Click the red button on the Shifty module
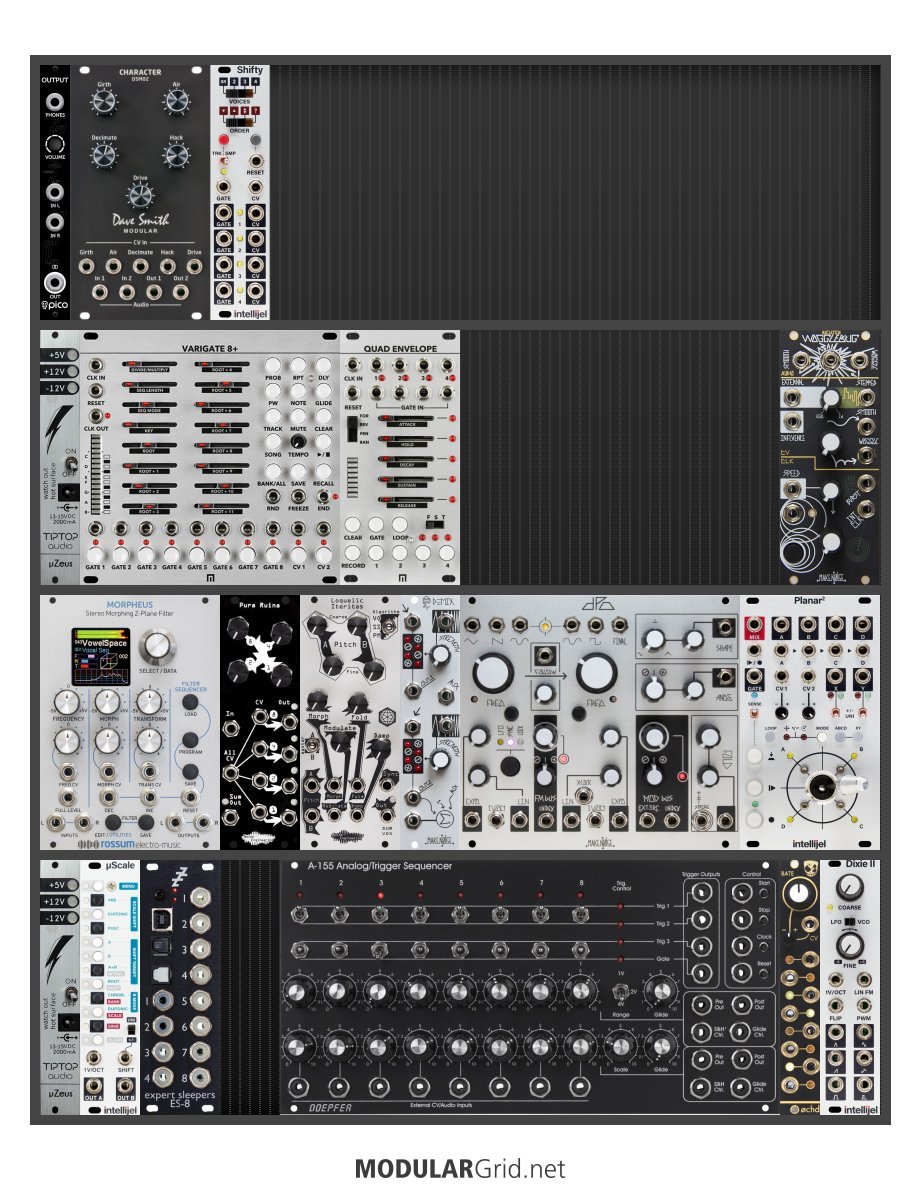921x1190 pixels. [x=224, y=140]
